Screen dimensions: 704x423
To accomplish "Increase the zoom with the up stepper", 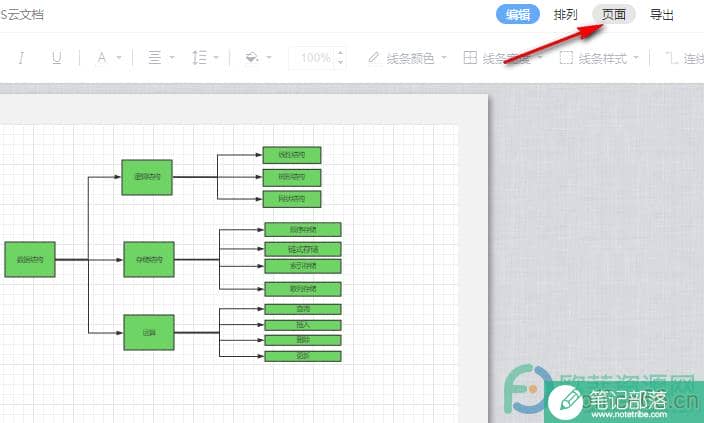I will point(340,53).
